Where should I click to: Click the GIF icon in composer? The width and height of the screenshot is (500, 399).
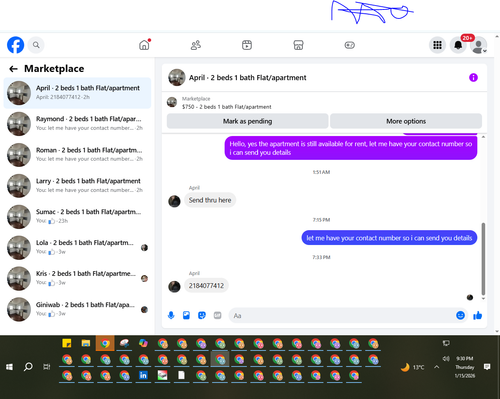coord(217,315)
